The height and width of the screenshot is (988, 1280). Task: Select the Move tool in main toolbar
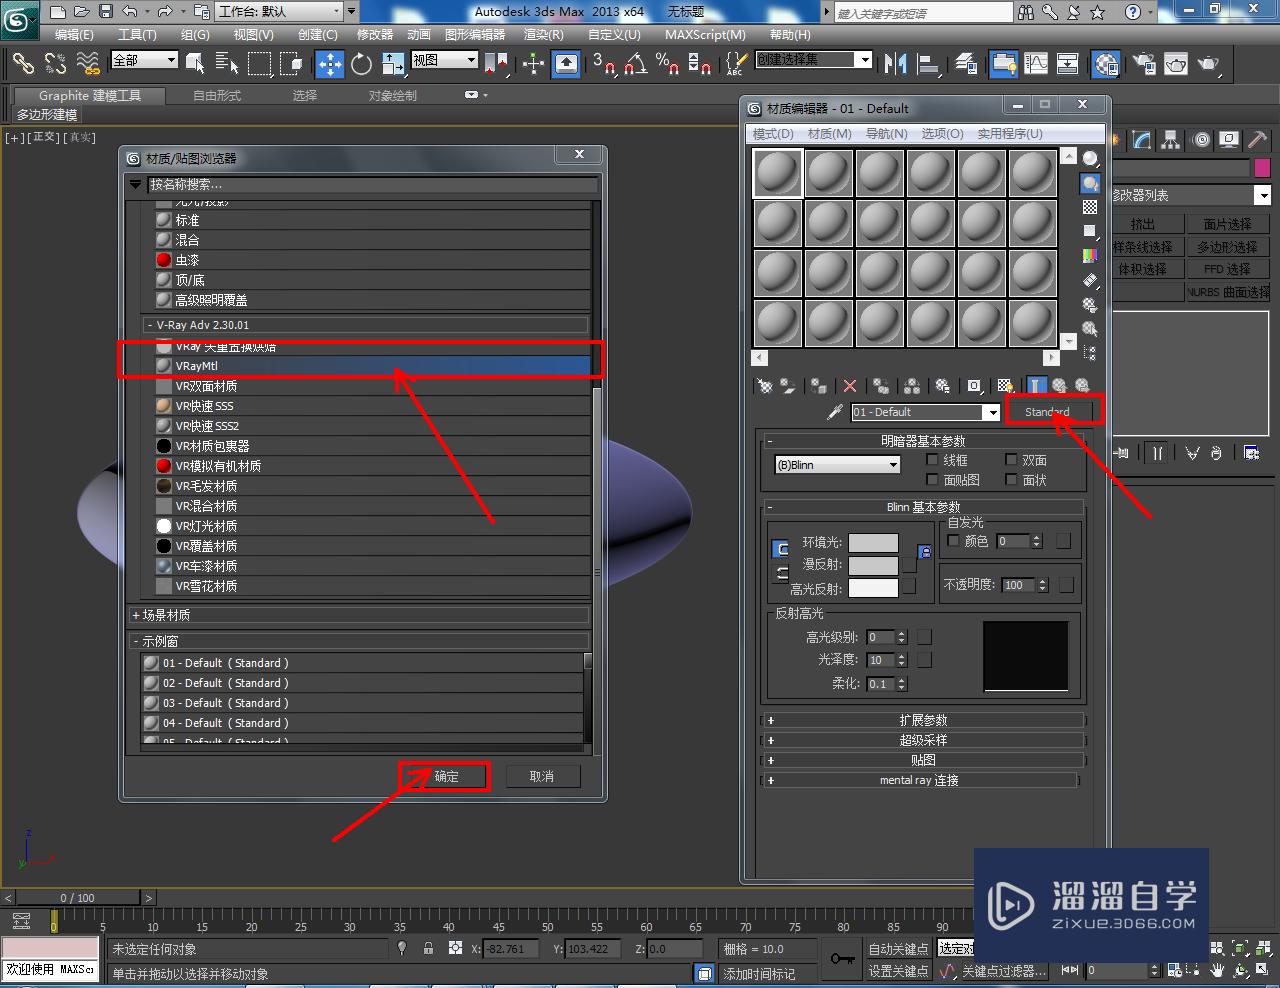[330, 64]
